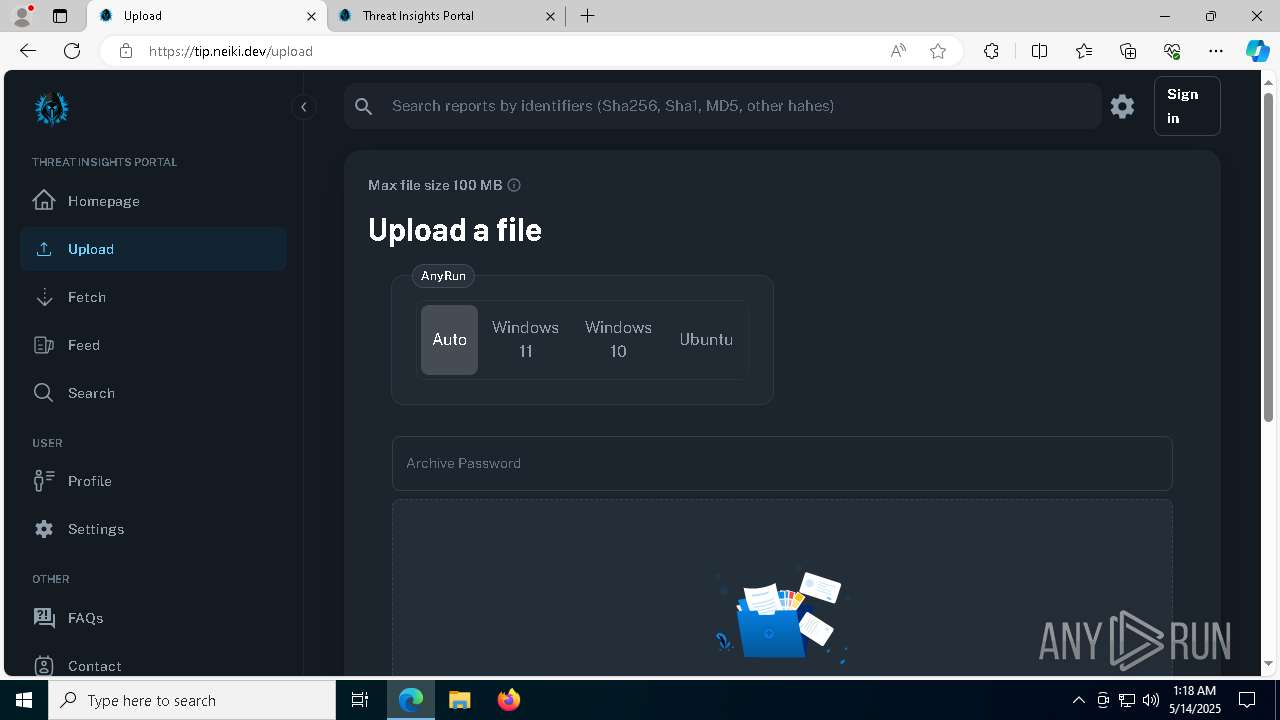
Task: Click the Sign in button
Action: point(1187,106)
